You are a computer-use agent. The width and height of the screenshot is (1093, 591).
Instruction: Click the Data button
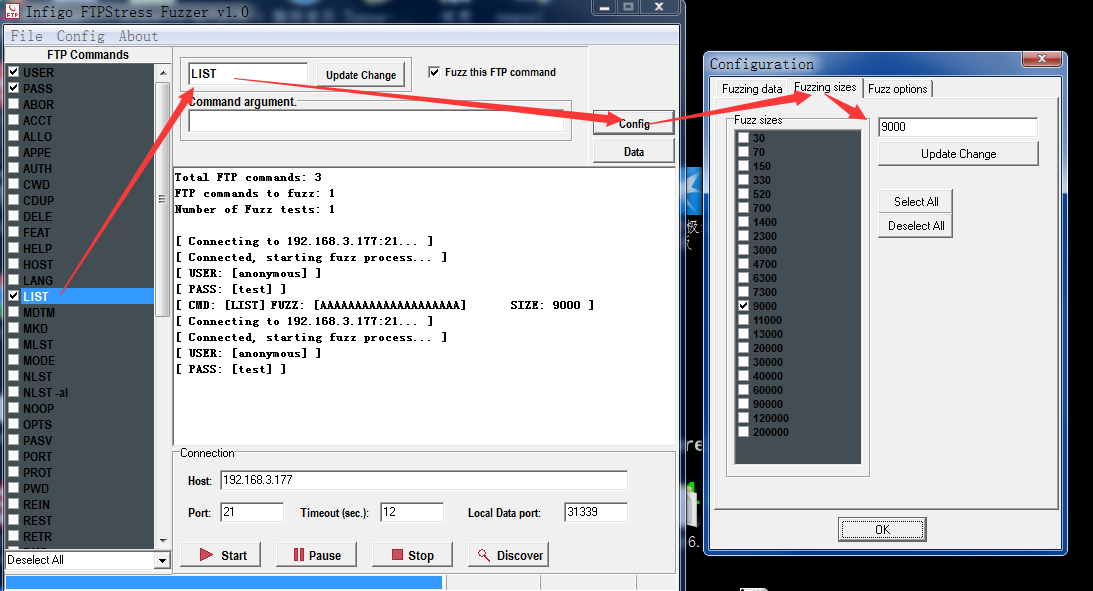tap(634, 151)
